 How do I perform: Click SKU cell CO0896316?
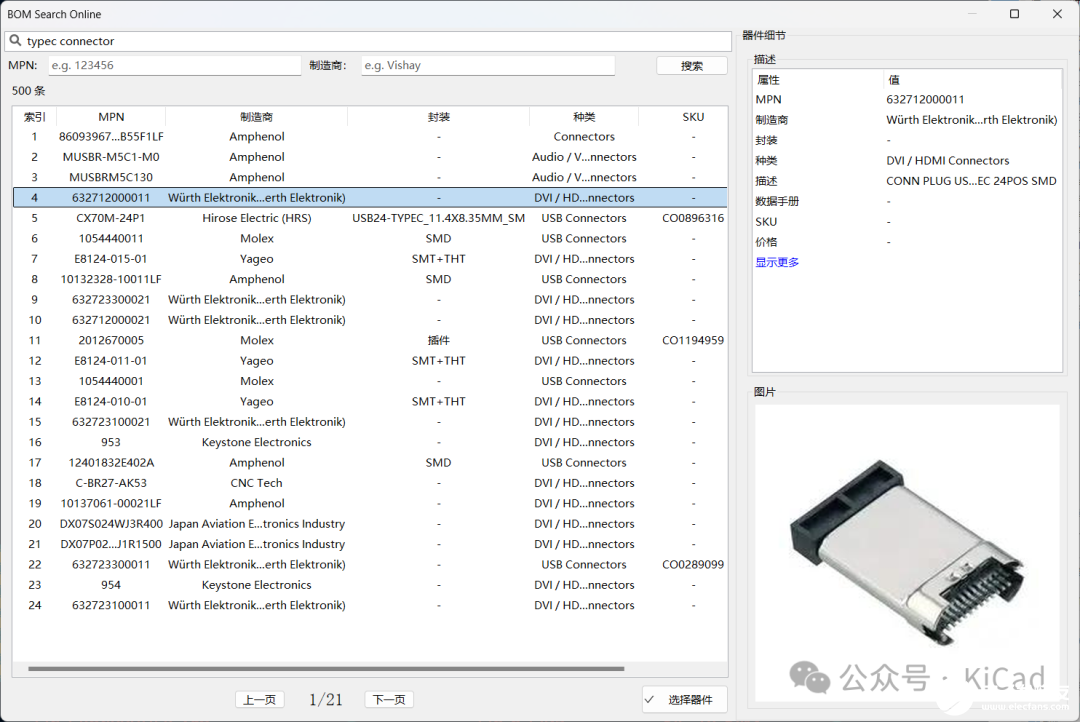click(693, 218)
